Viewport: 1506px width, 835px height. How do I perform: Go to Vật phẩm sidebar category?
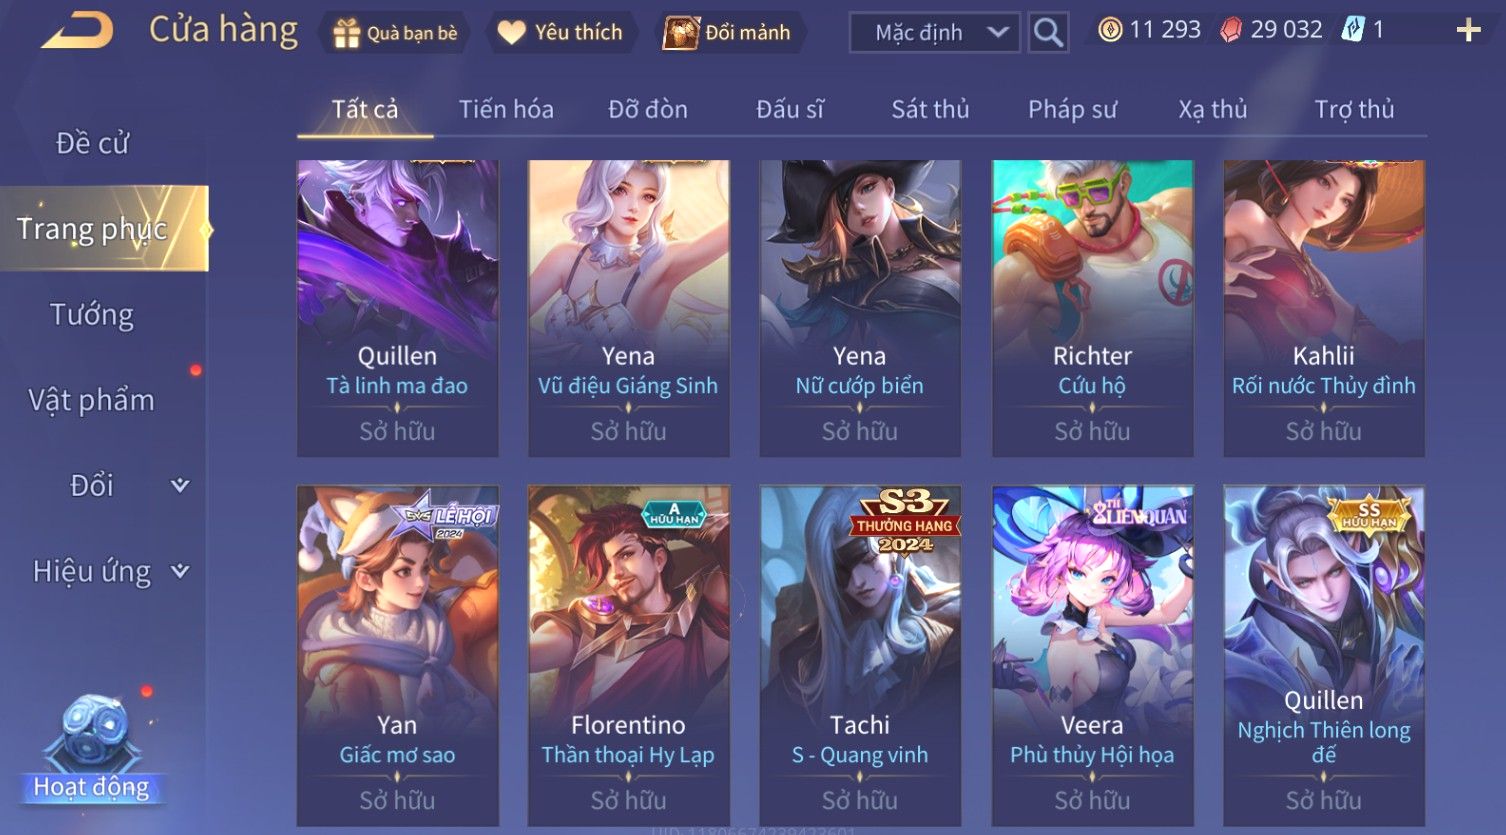coord(92,400)
